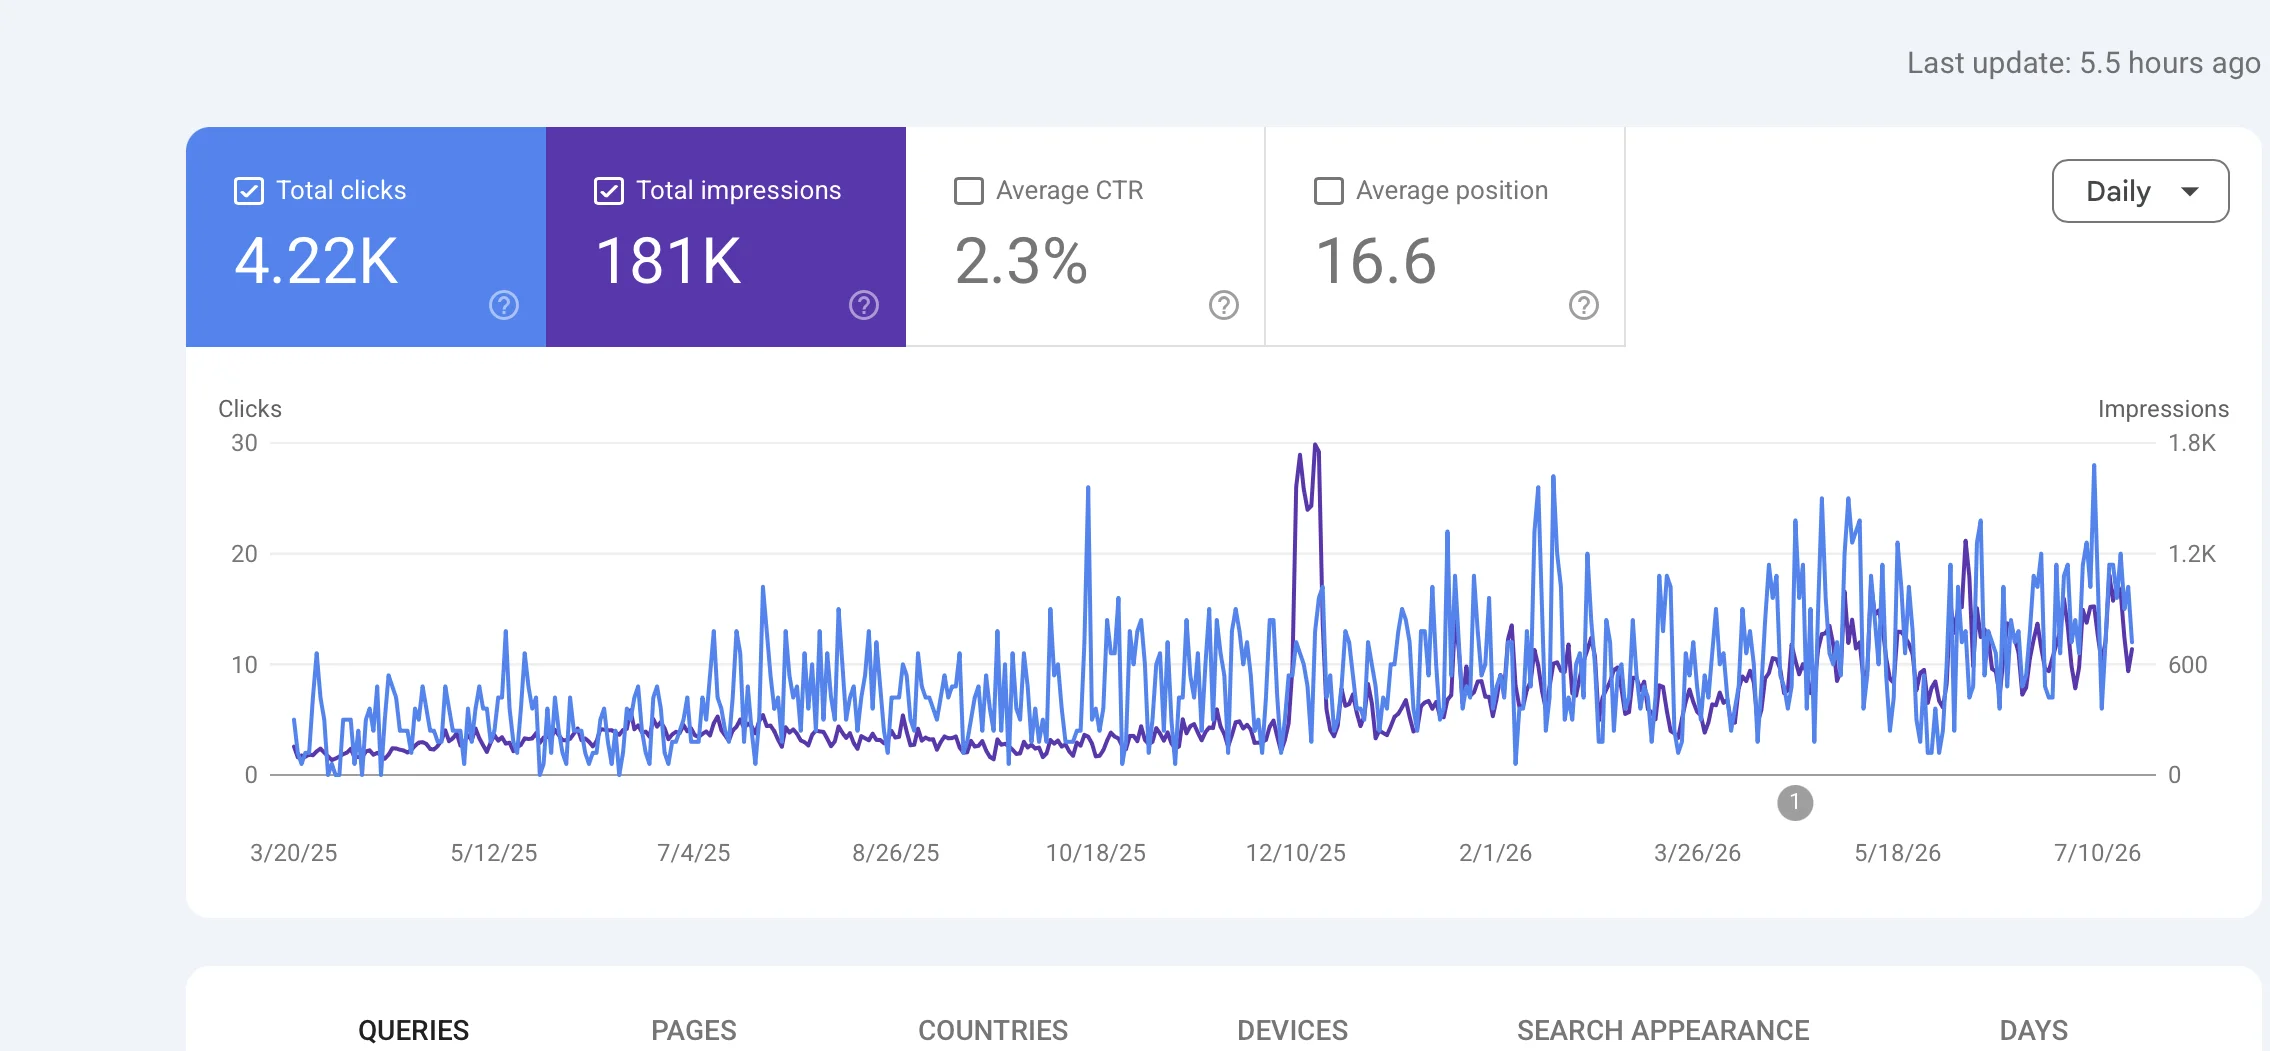Click the Clicks axis title
2270x1051 pixels.
click(250, 409)
